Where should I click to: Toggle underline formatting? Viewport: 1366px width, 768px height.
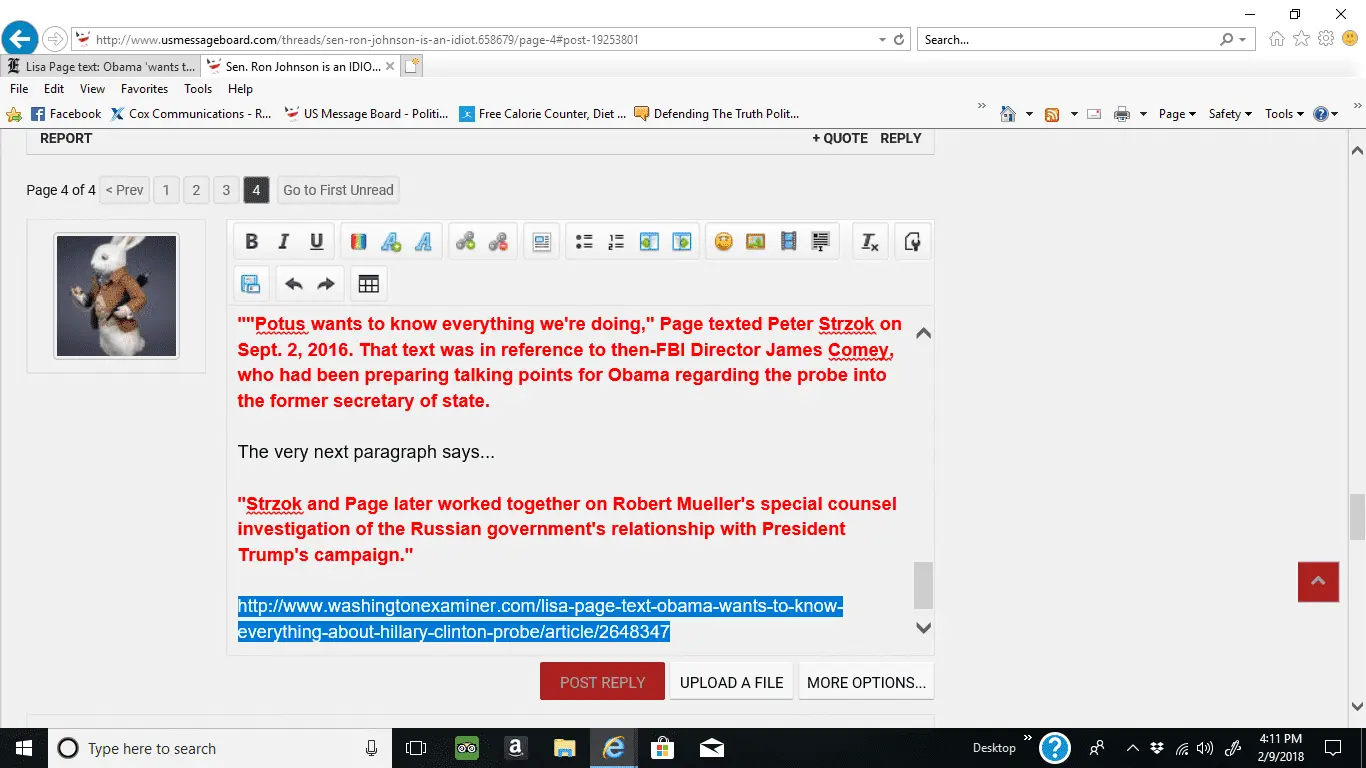(316, 242)
